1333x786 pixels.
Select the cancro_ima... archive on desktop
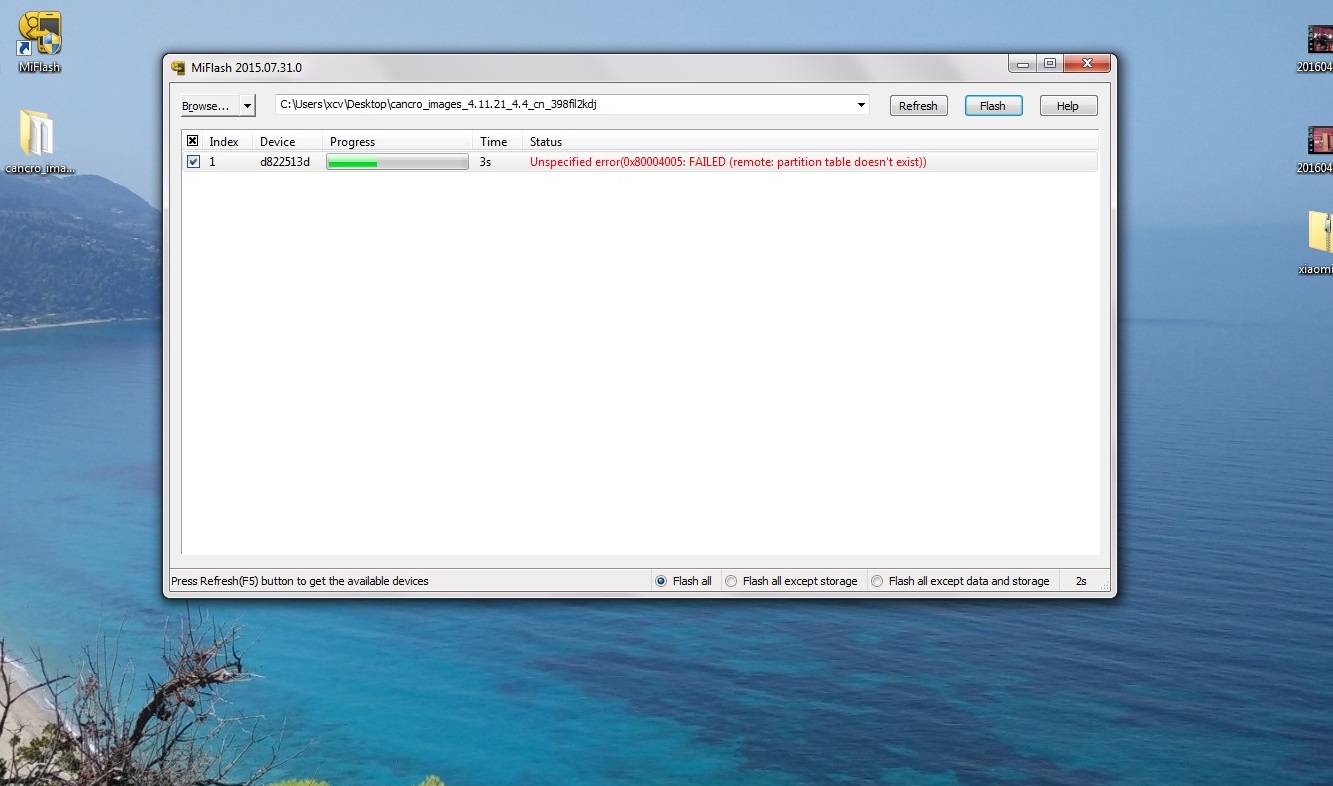pyautogui.click(x=38, y=135)
